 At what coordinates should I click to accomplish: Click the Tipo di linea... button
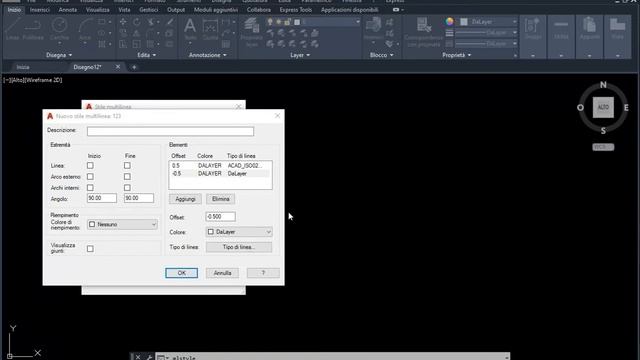tap(239, 247)
